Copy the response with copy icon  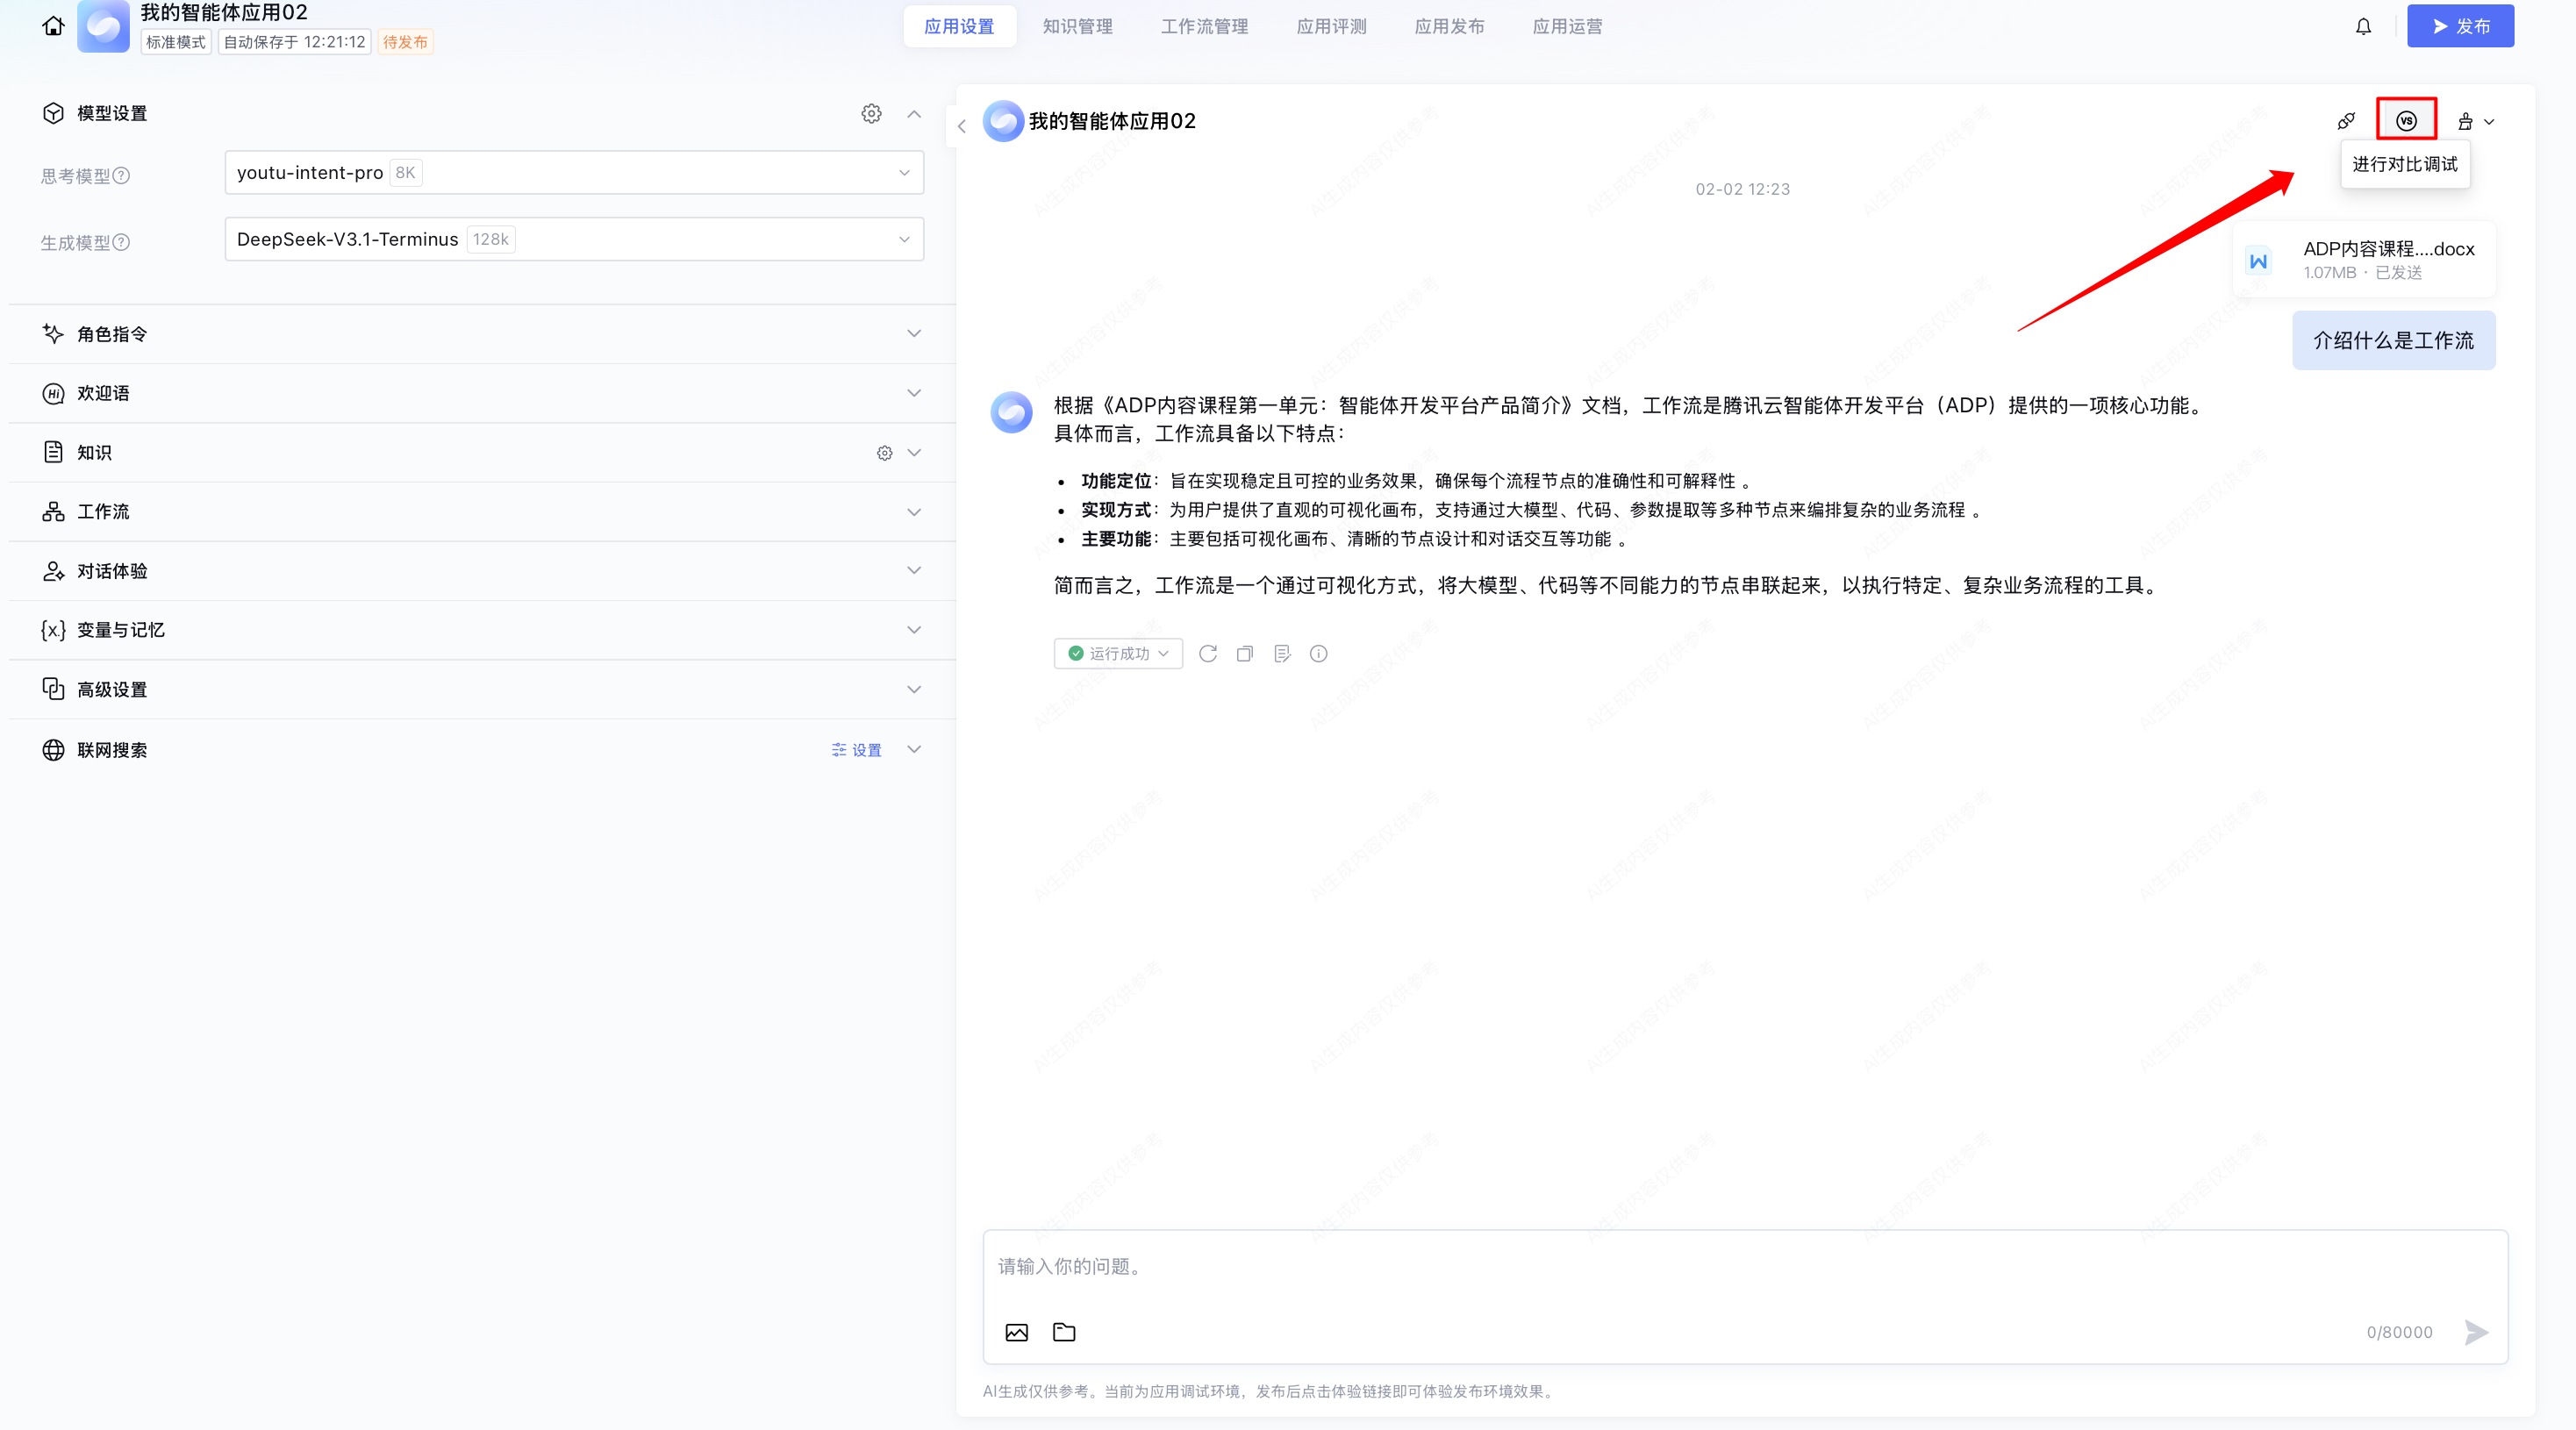tap(1245, 653)
